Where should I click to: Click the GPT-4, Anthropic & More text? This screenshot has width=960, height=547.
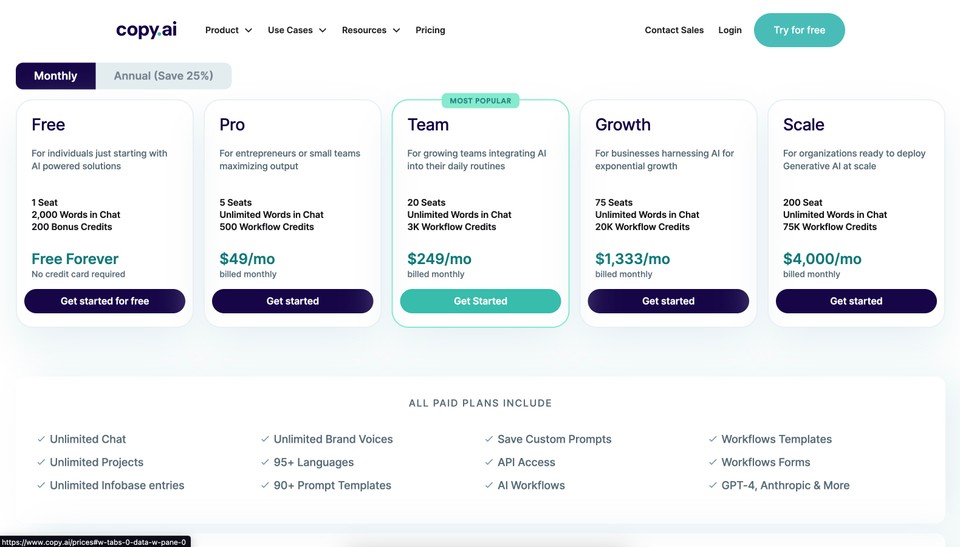click(786, 485)
